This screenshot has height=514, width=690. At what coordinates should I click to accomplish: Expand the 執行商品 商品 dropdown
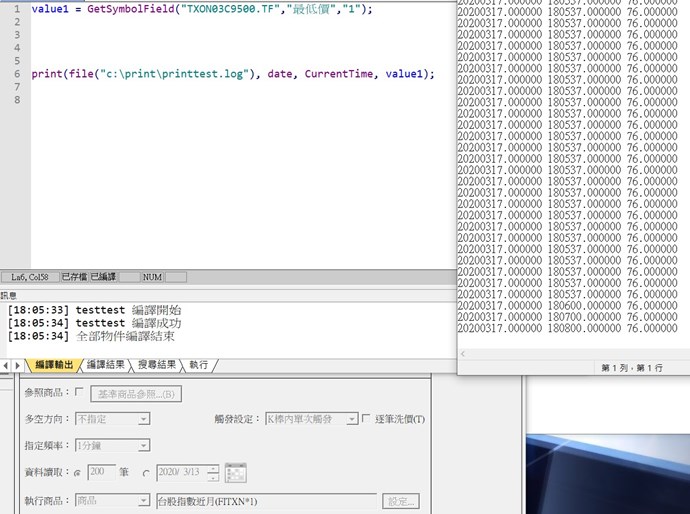113,500
